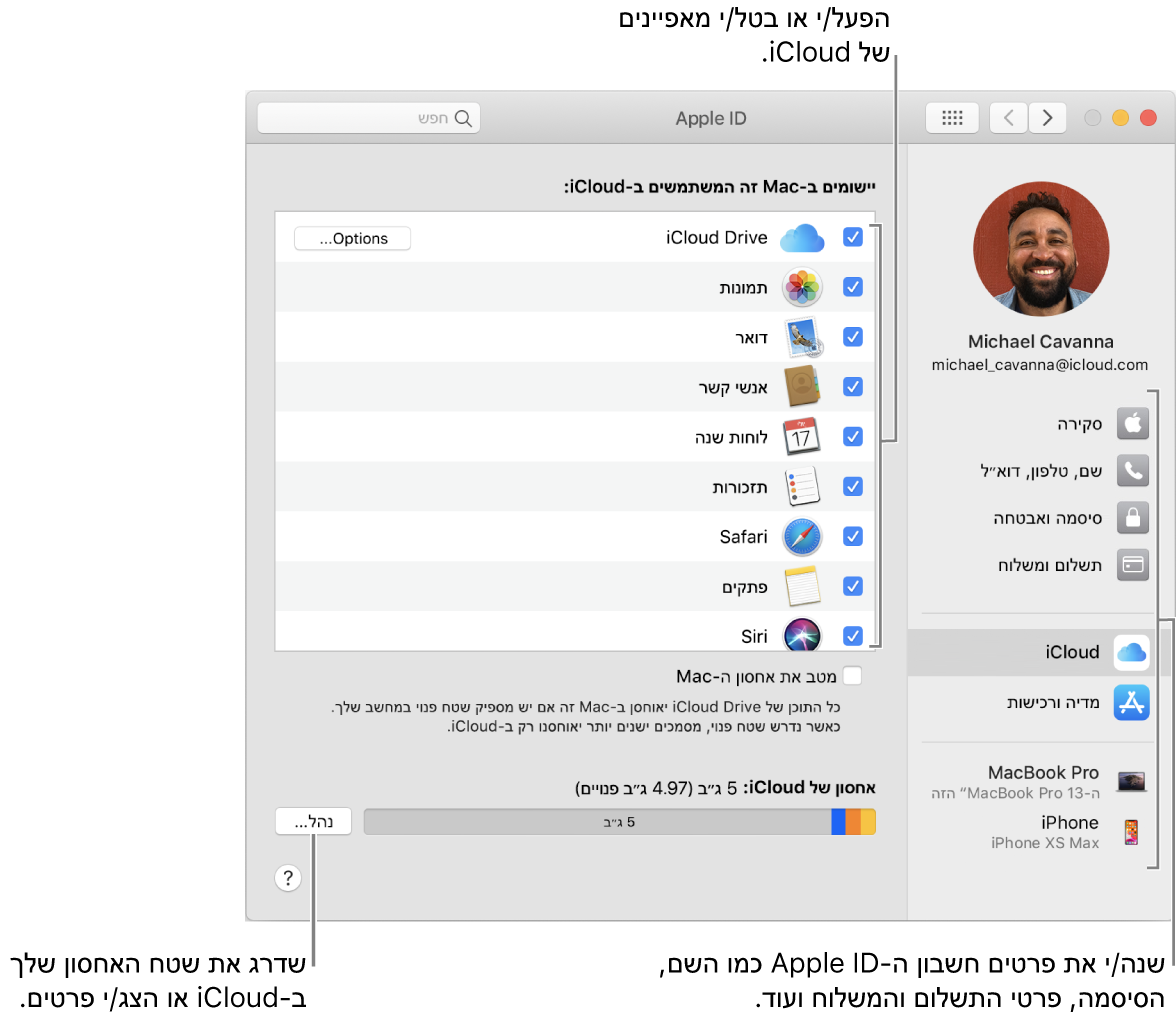The width and height of the screenshot is (1176, 1021).
Task: Uncheck the דואר (Mail) checkbox
Action: tap(853, 337)
